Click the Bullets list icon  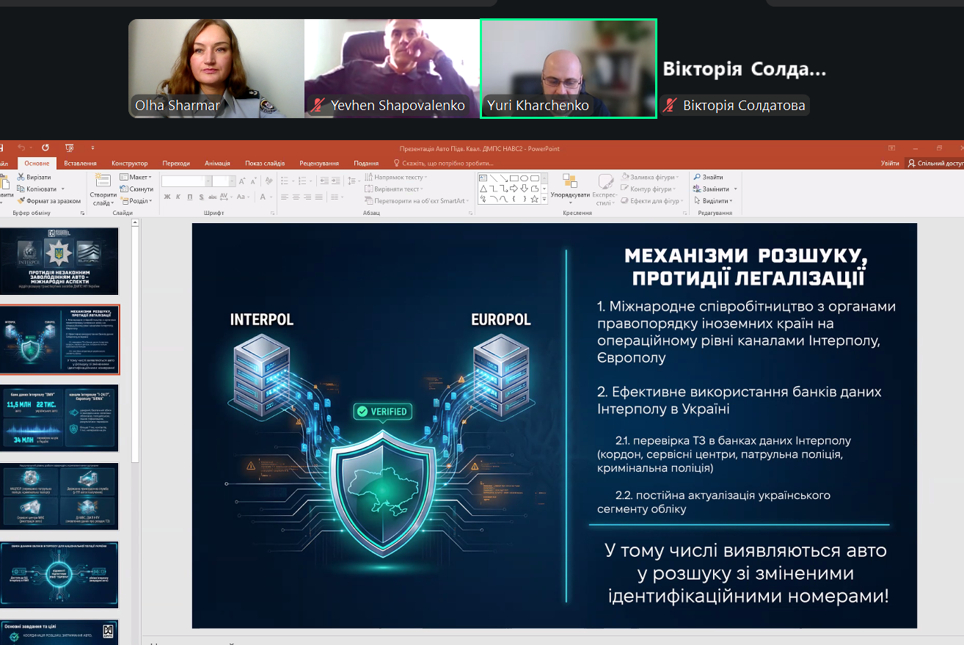(286, 181)
